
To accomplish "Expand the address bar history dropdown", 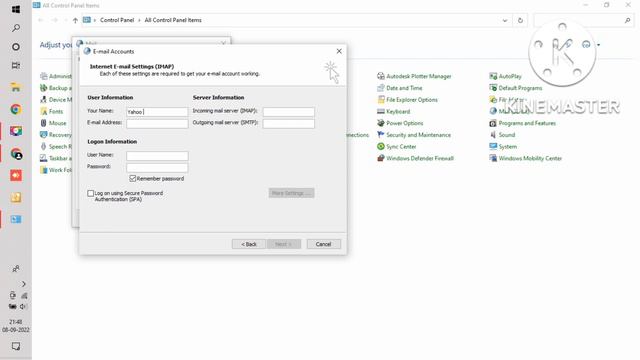I will pyautogui.click(x=505, y=20).
